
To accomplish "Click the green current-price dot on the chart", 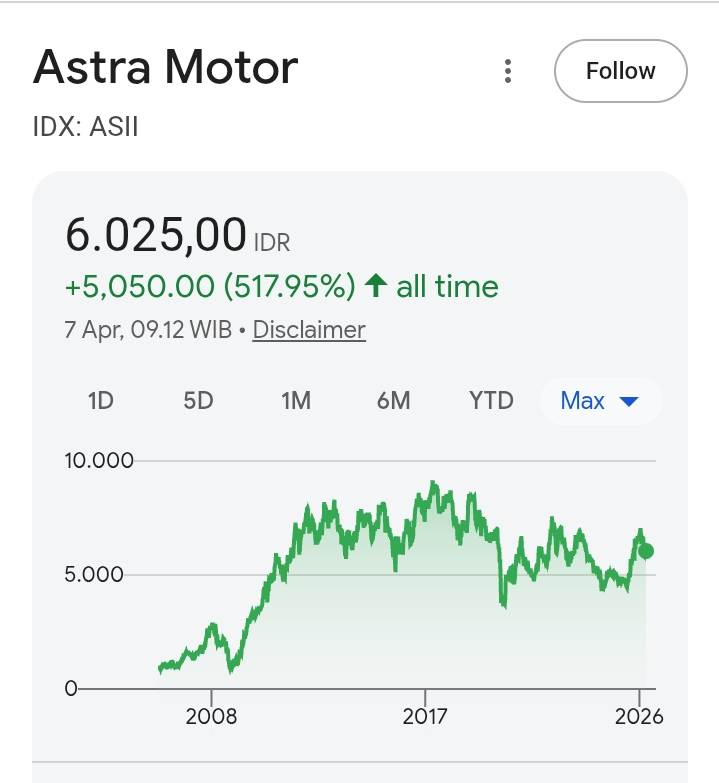I will (x=646, y=551).
